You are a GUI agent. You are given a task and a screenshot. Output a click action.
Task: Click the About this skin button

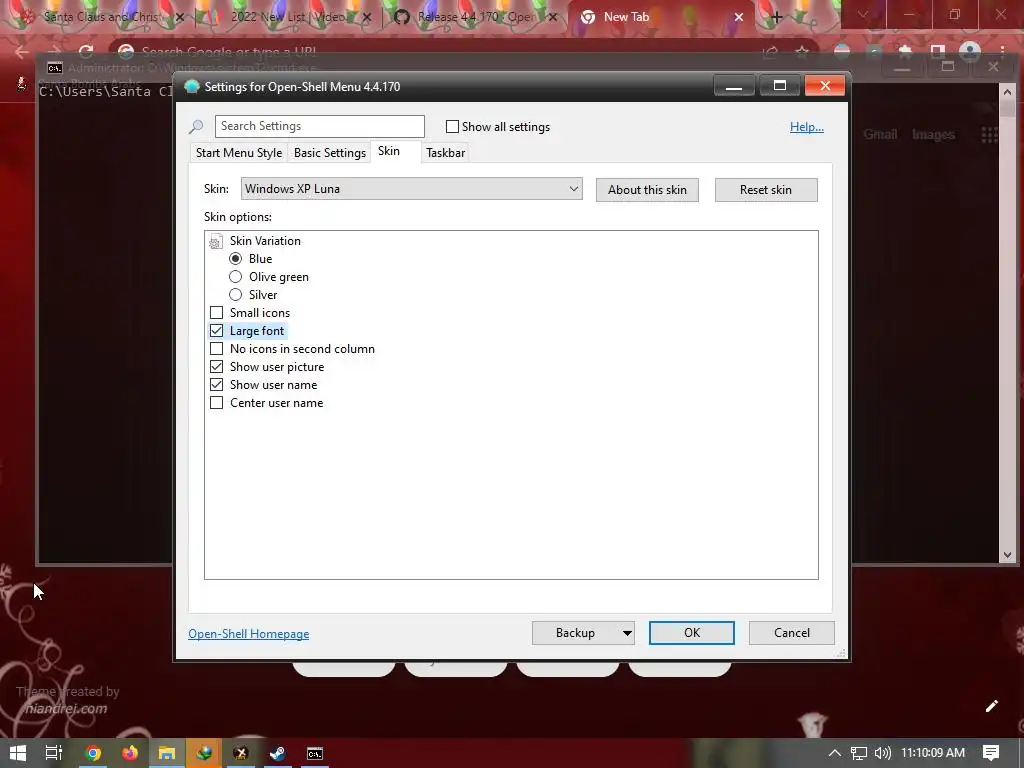tap(647, 190)
